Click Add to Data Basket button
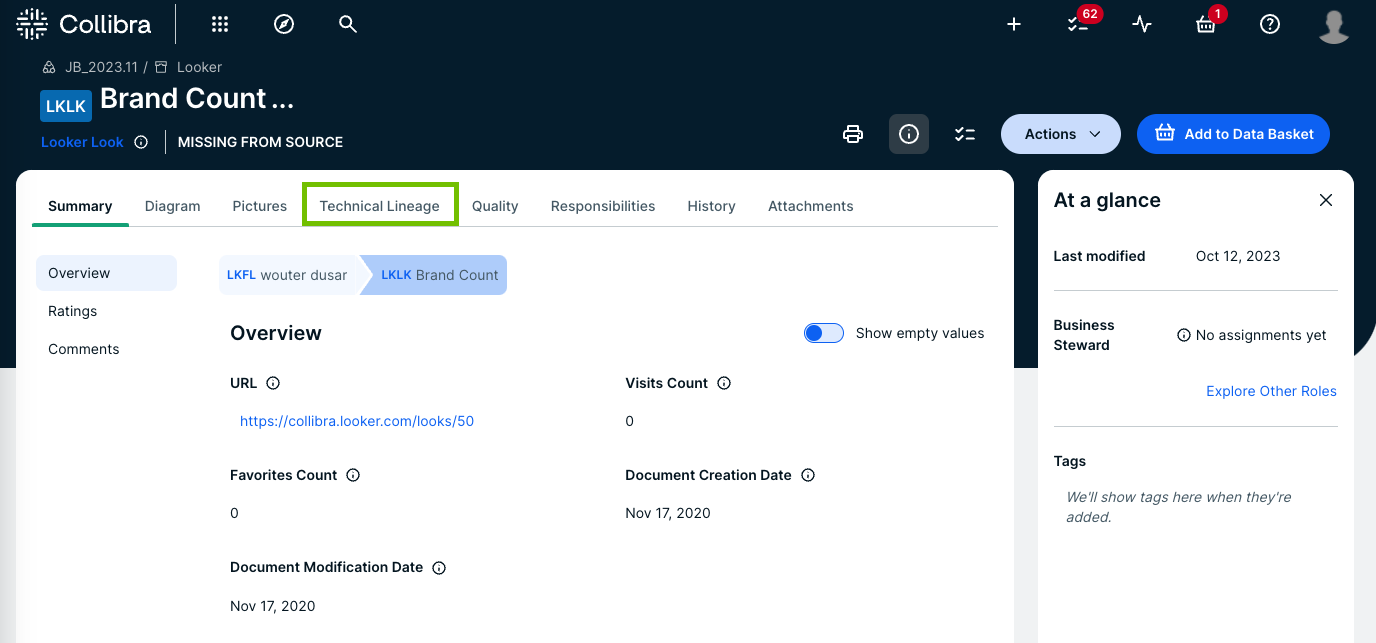Viewport: 1376px width, 643px height. coord(1233,134)
